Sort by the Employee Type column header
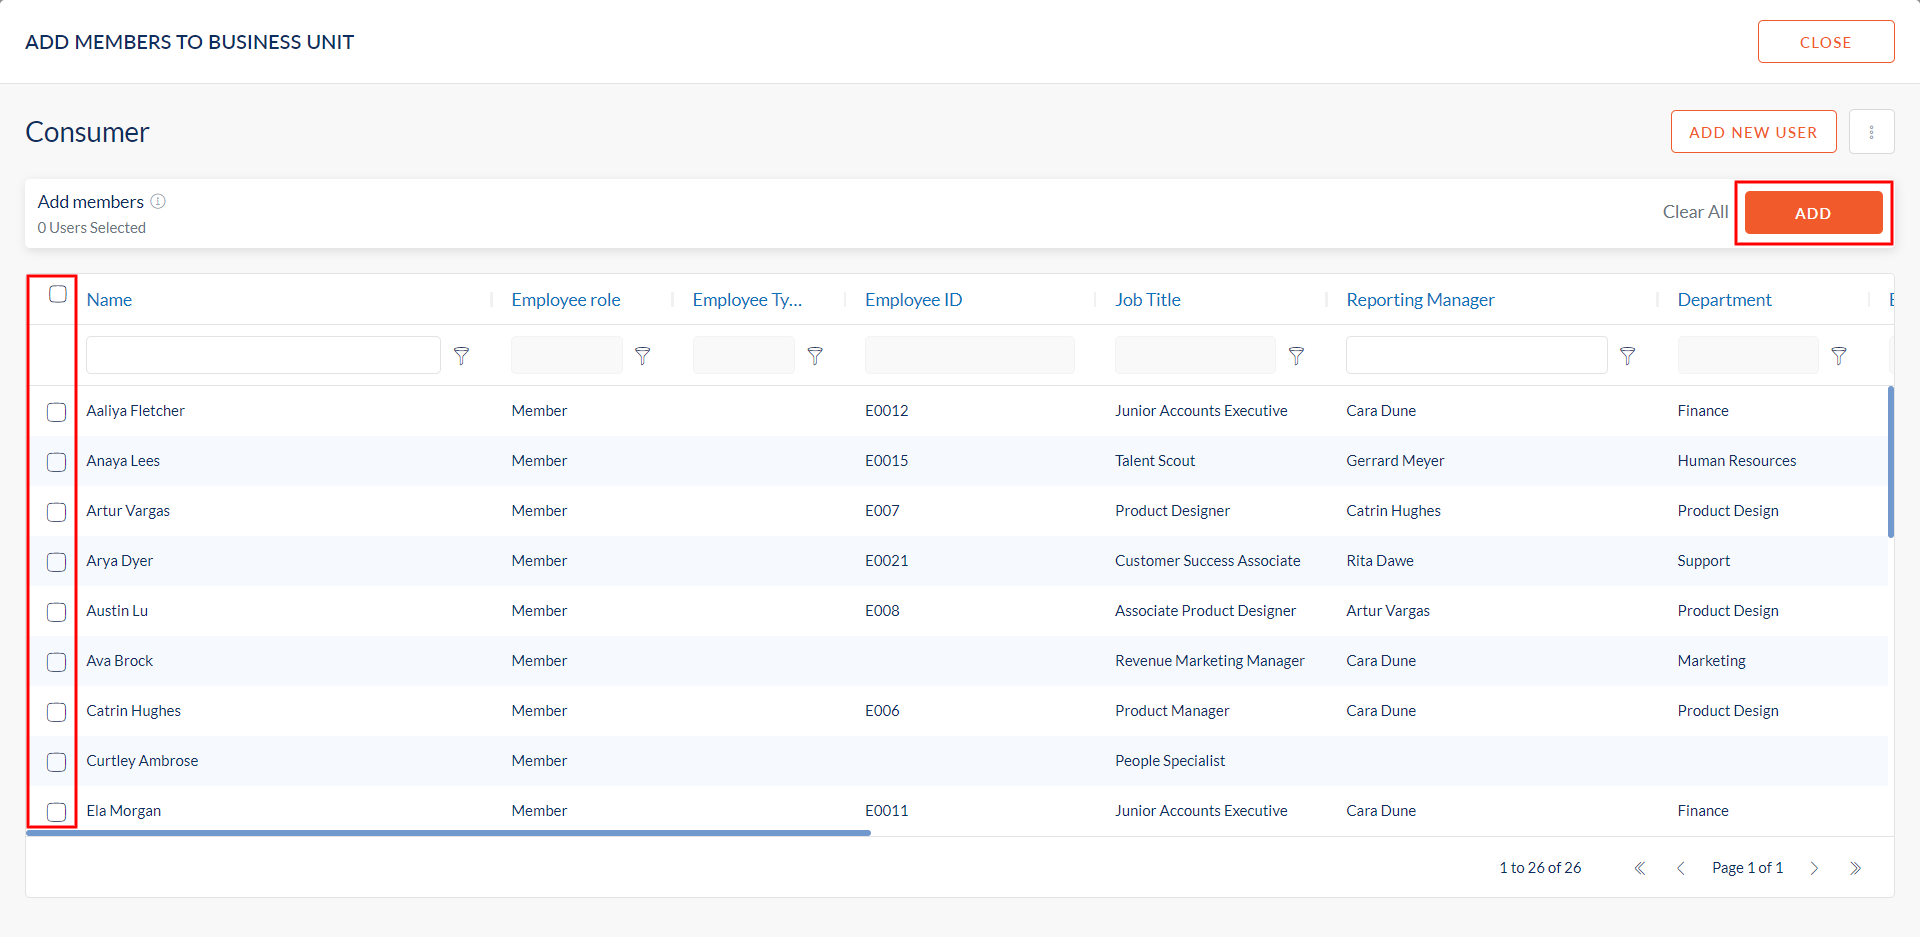 coord(747,299)
